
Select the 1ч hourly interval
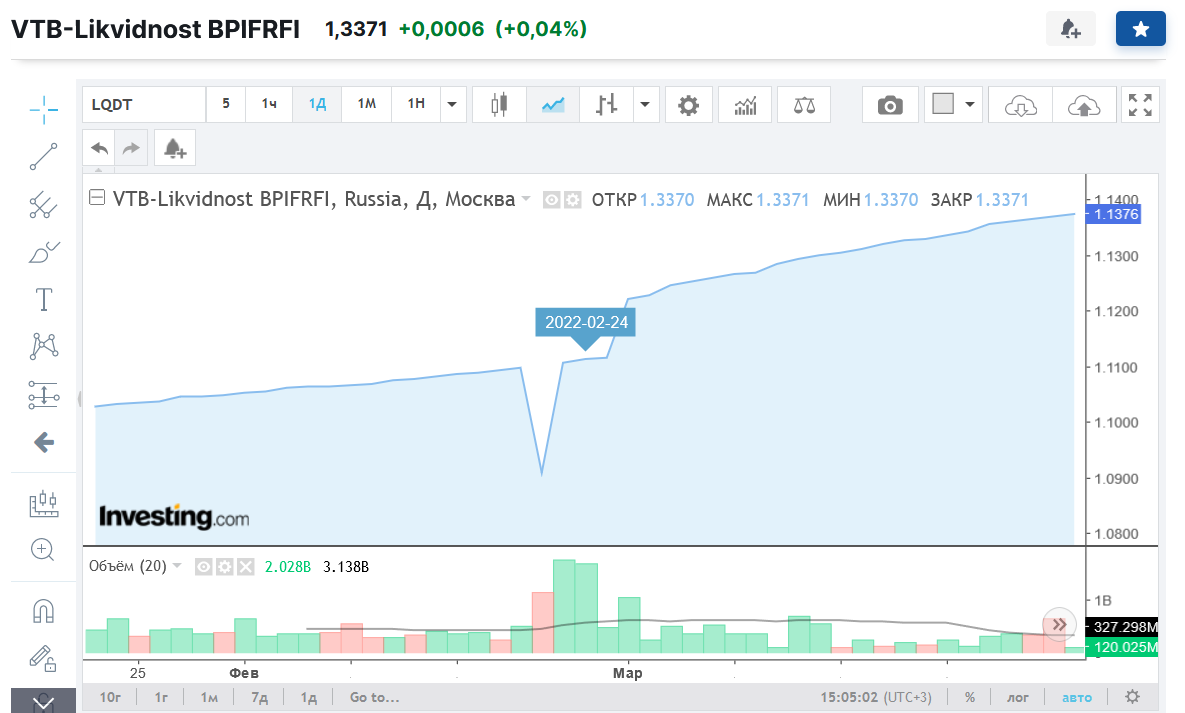tap(269, 104)
